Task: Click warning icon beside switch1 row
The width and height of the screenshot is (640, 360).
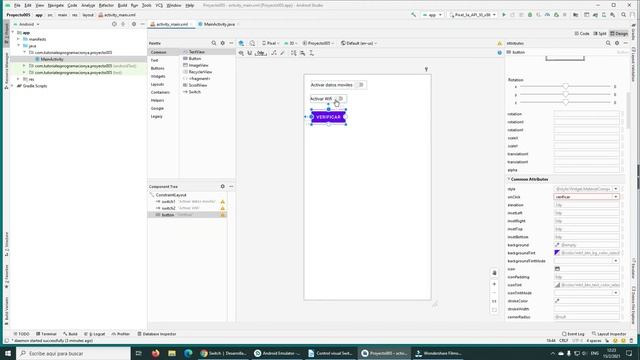Action: [x=222, y=202]
